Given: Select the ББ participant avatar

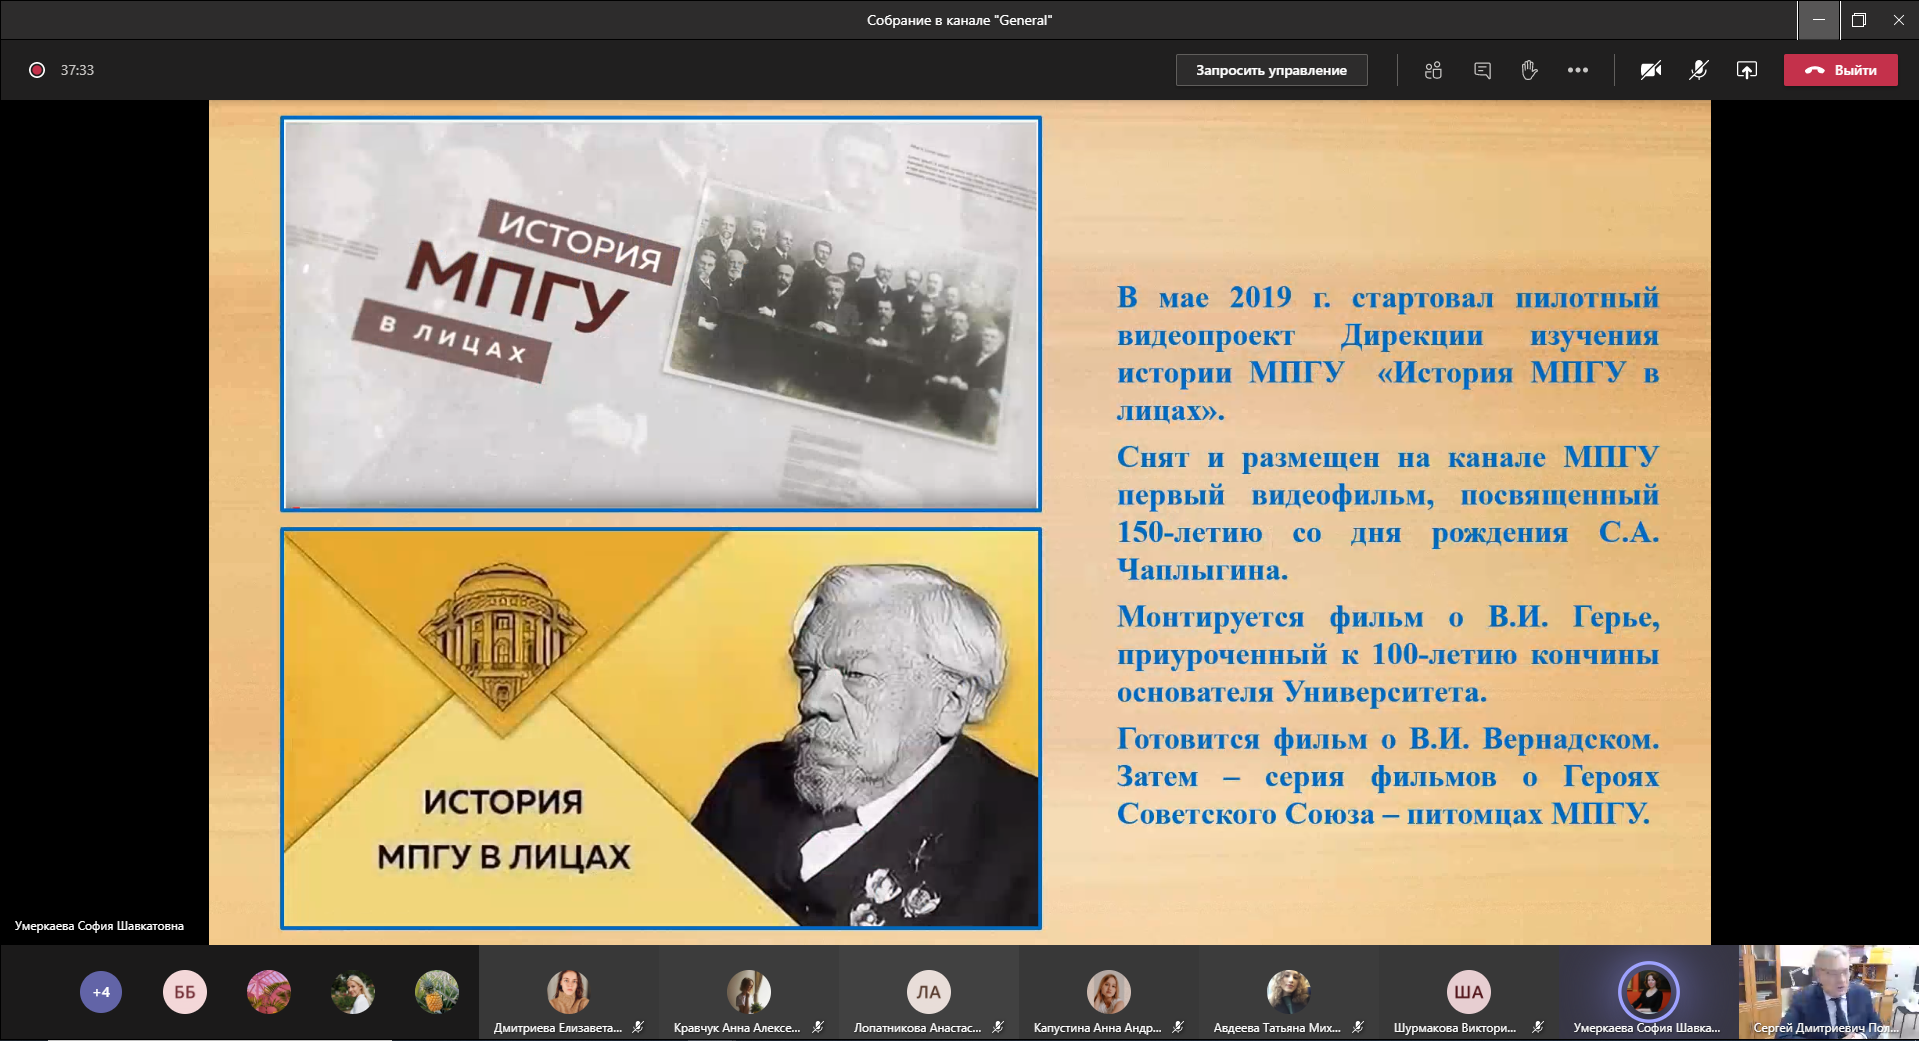Looking at the screenshot, I should click(x=185, y=992).
